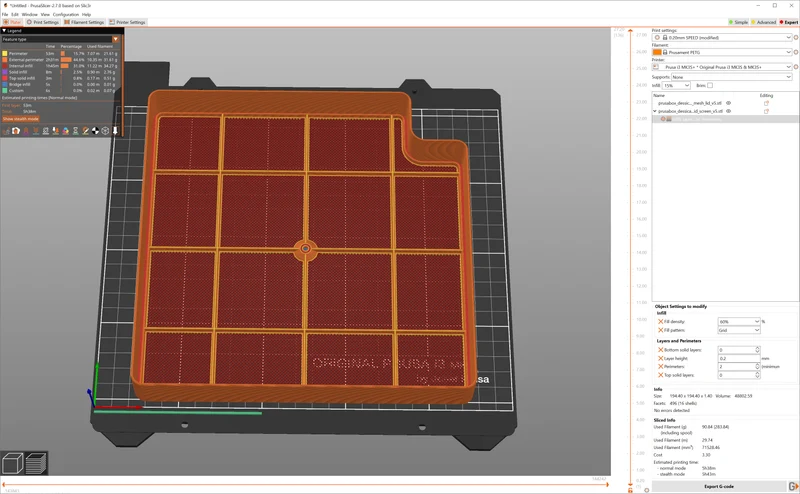800x494 pixels.
Task: Select Advanced mode
Action: [764, 22]
